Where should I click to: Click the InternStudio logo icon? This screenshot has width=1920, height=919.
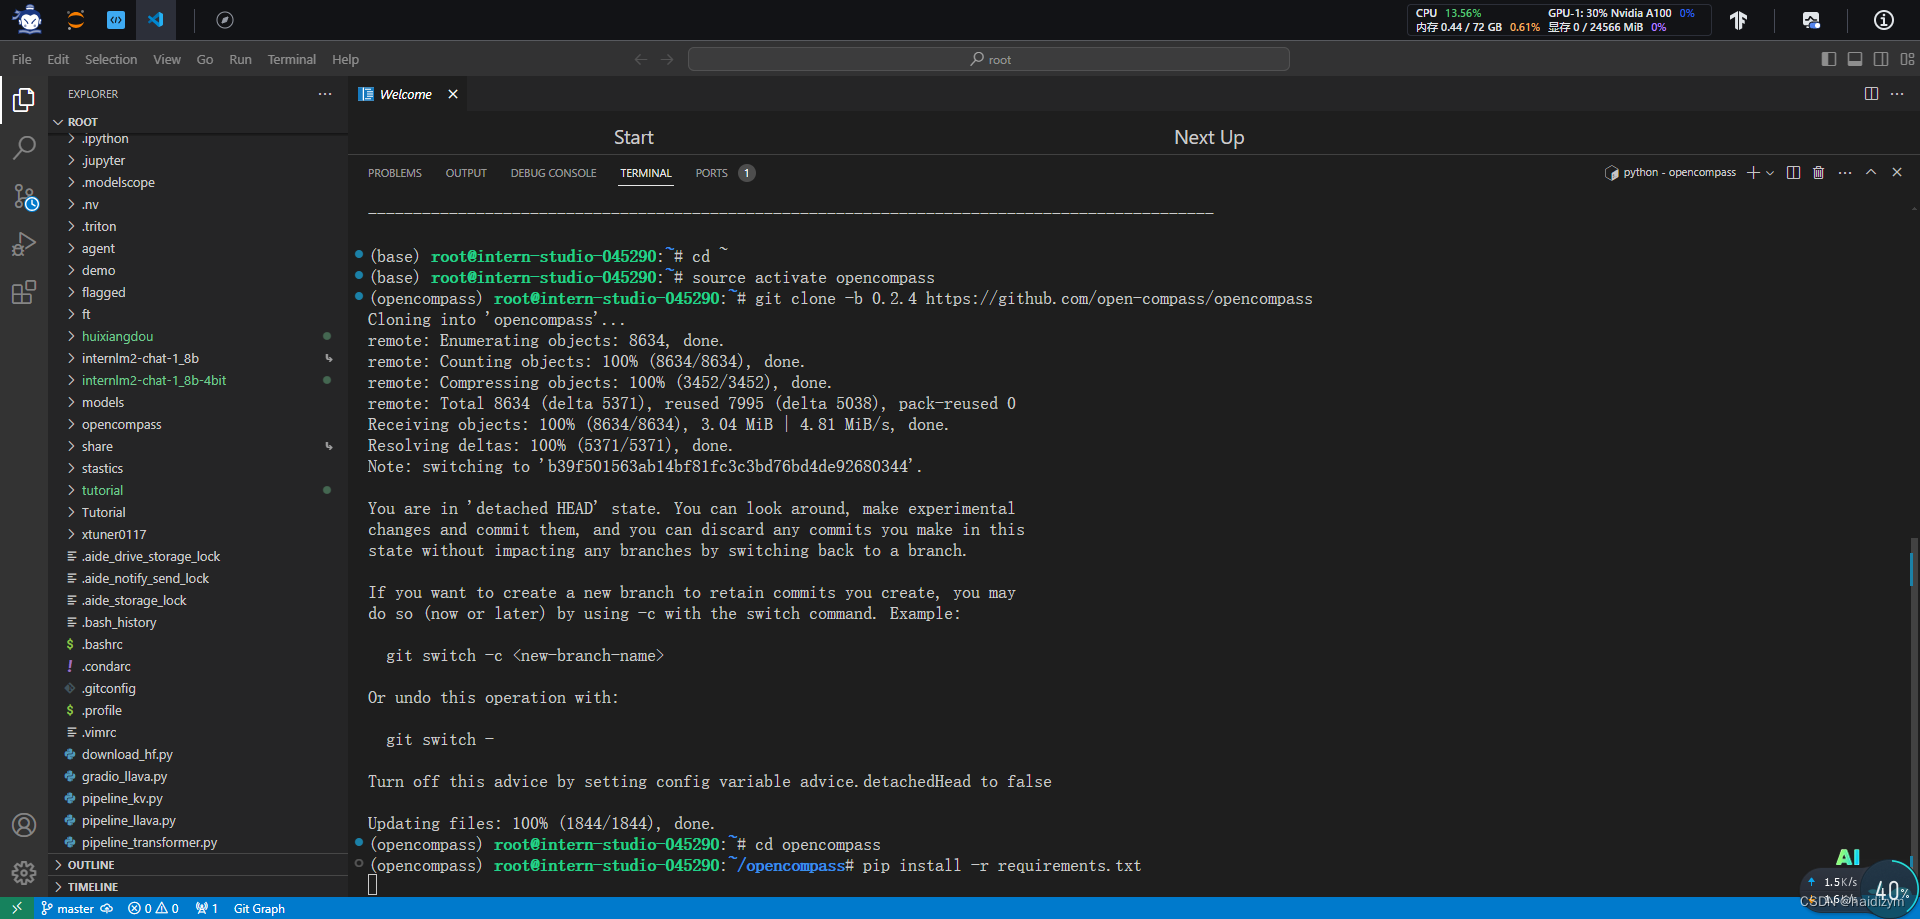pos(28,19)
